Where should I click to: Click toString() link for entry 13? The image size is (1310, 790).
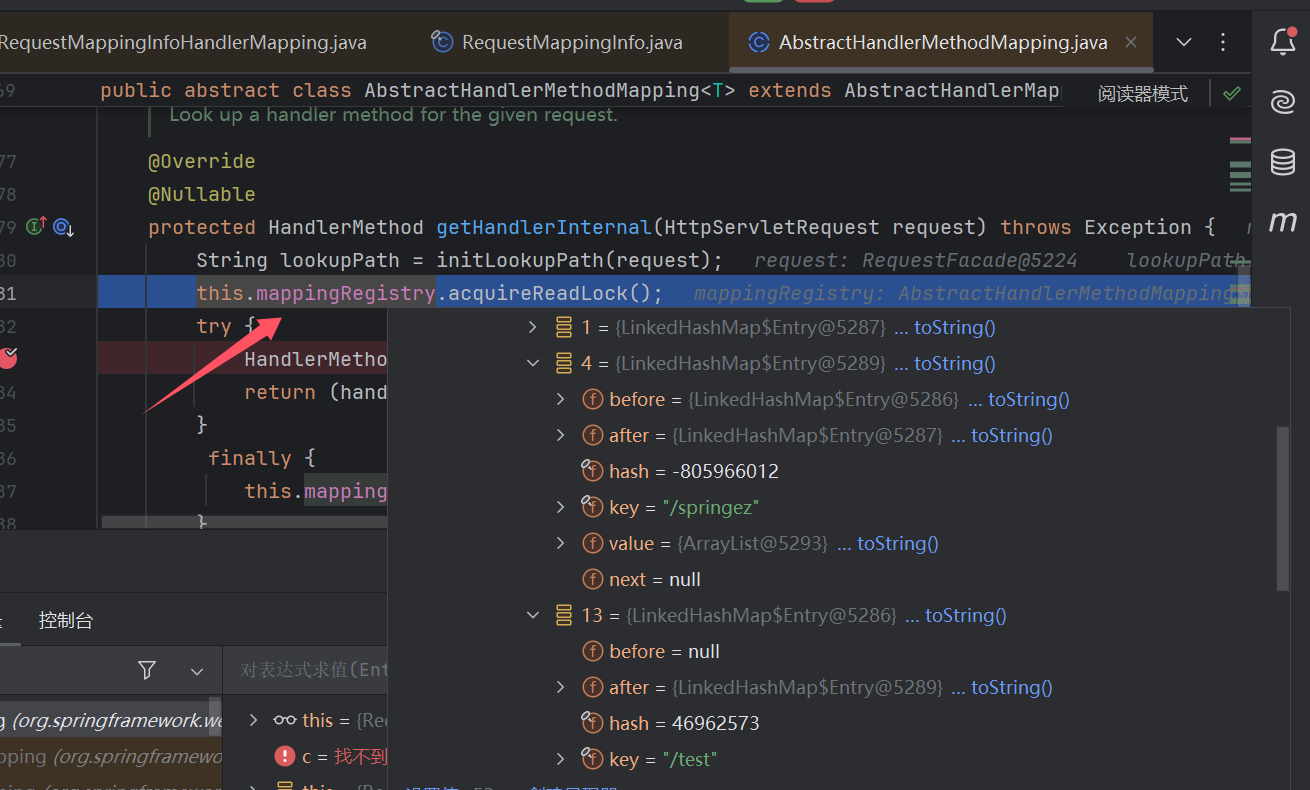(x=966, y=615)
